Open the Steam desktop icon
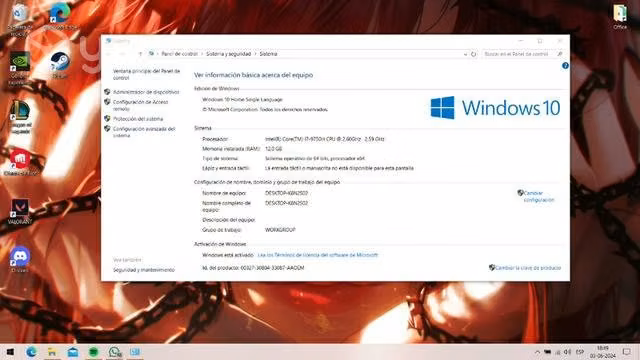Image resolution: width=640 pixels, height=360 pixels. tap(60, 65)
